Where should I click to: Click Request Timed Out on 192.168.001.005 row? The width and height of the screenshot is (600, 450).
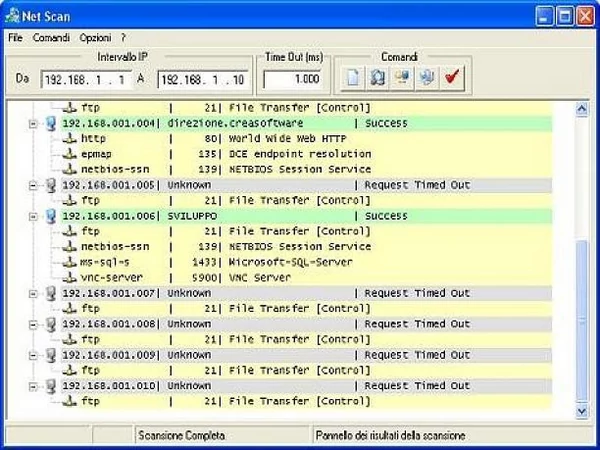tap(417, 185)
